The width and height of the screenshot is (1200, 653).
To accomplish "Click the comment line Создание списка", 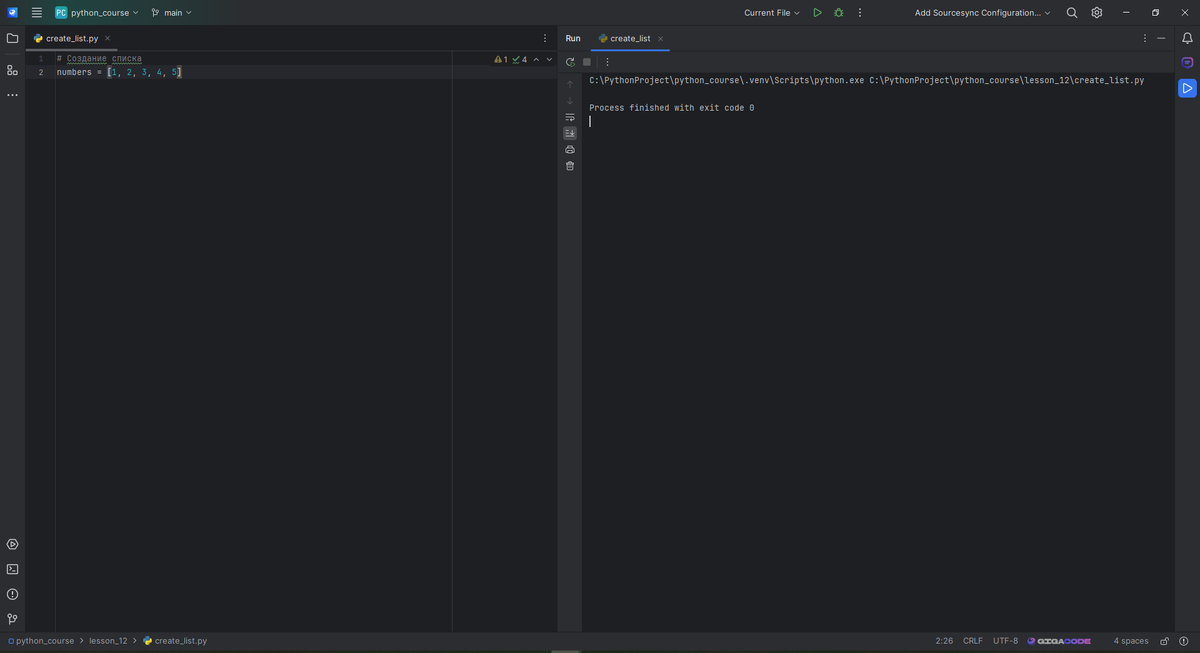I will pos(99,59).
